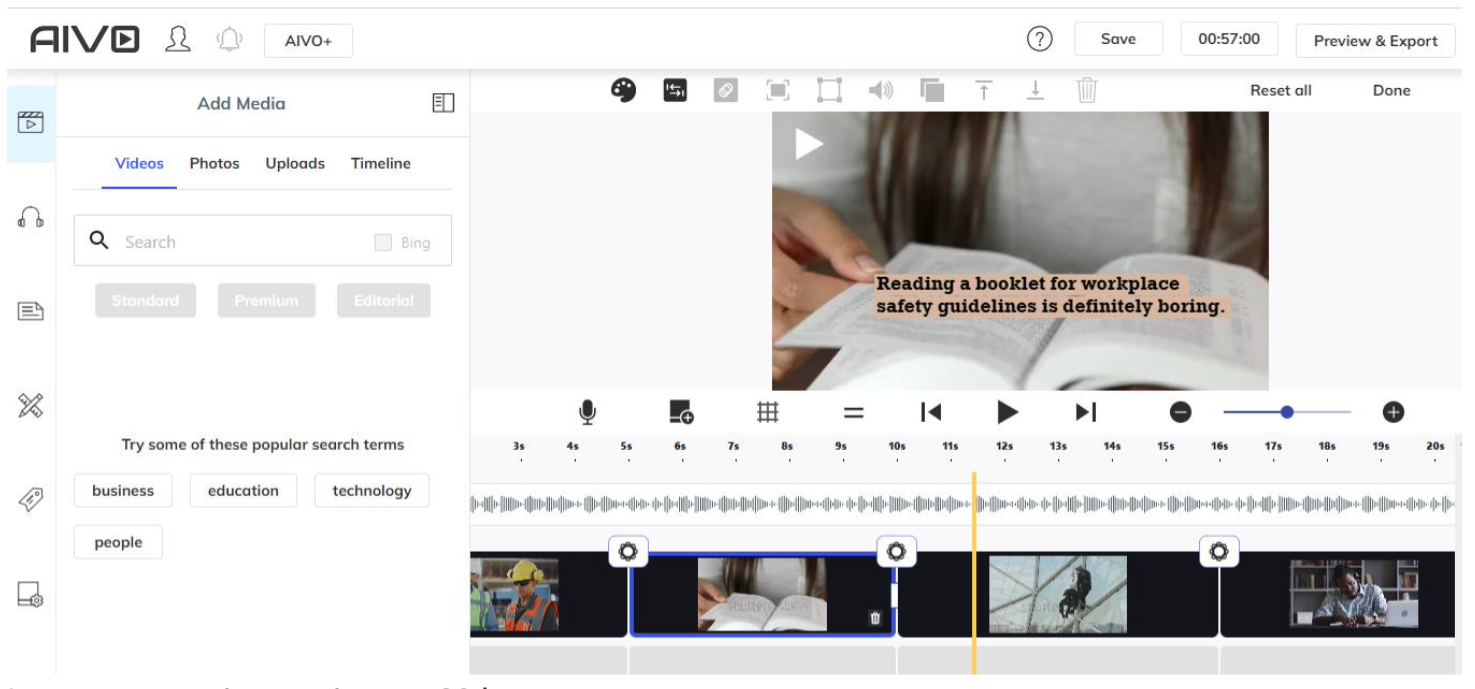Switch to the Uploads tab
1475x689 pixels.
[x=295, y=164]
